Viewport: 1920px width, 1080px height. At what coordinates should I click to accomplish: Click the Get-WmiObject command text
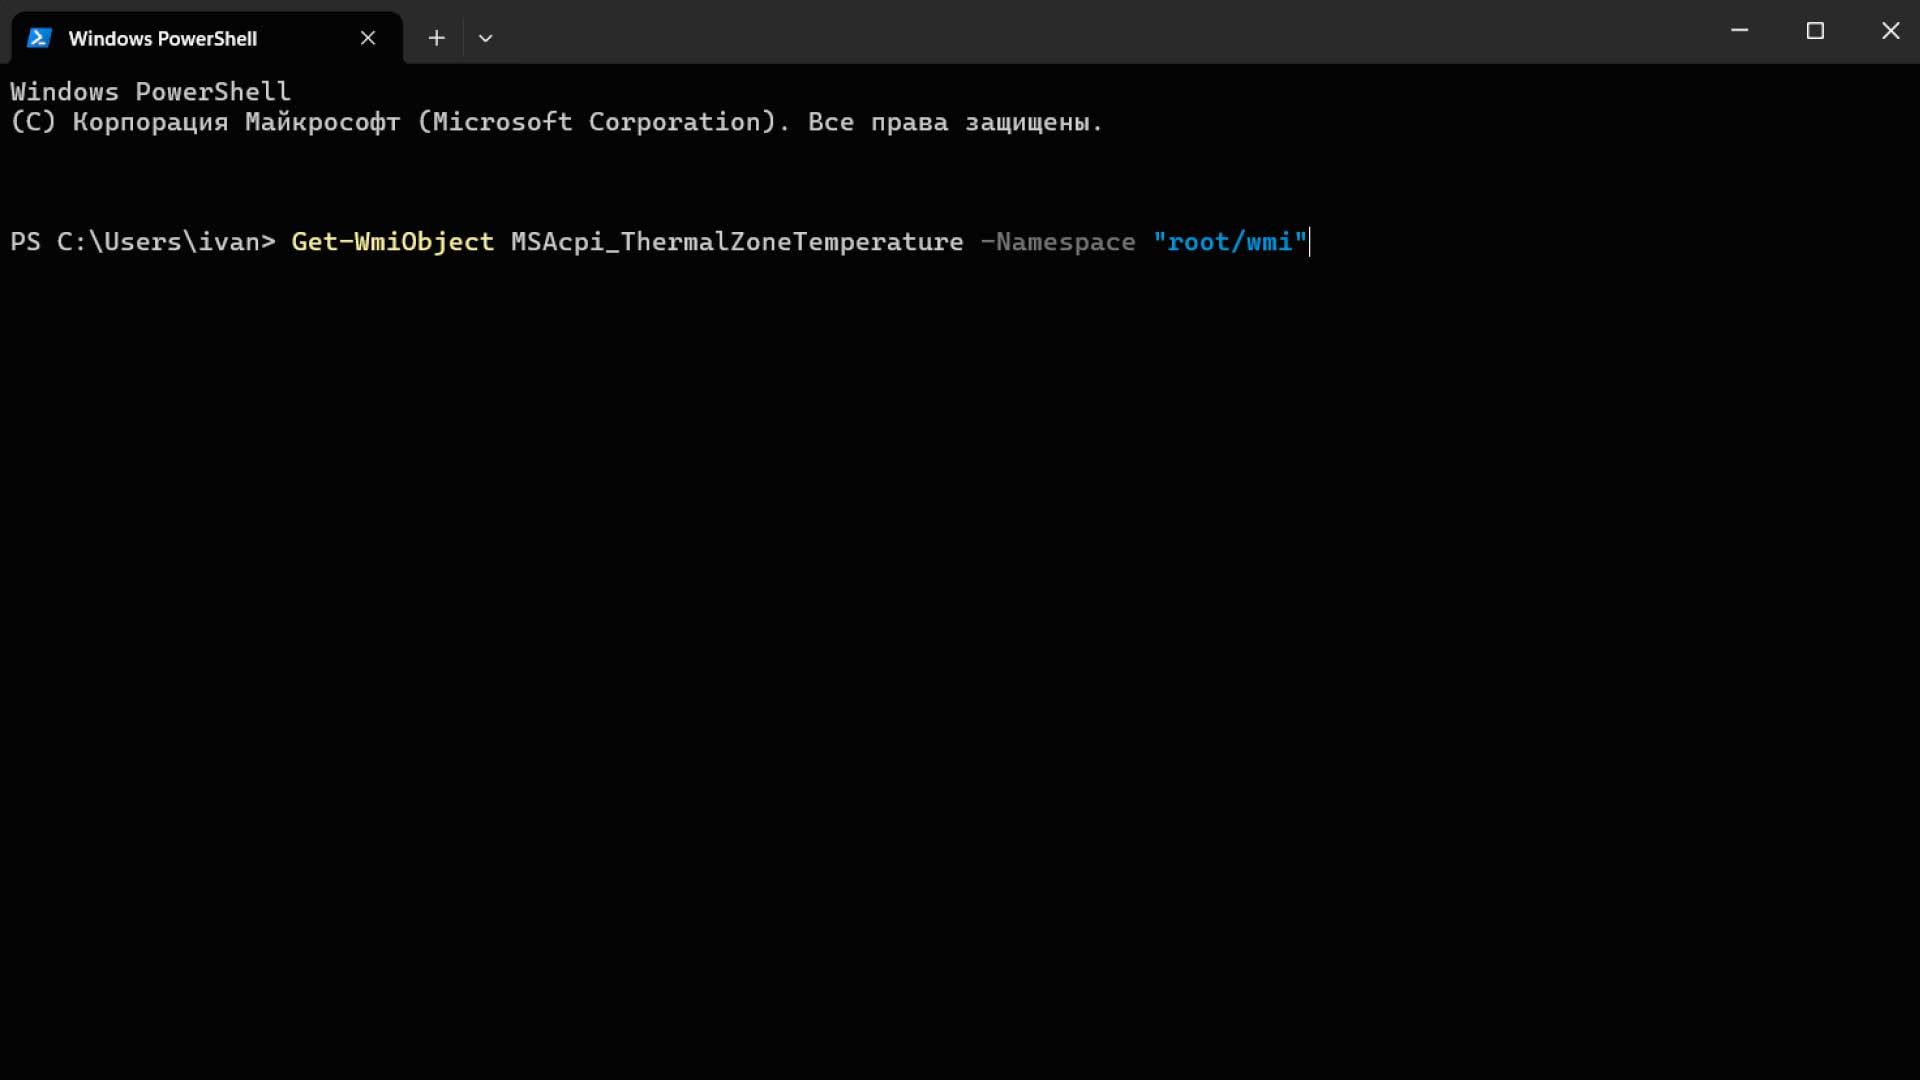[392, 242]
